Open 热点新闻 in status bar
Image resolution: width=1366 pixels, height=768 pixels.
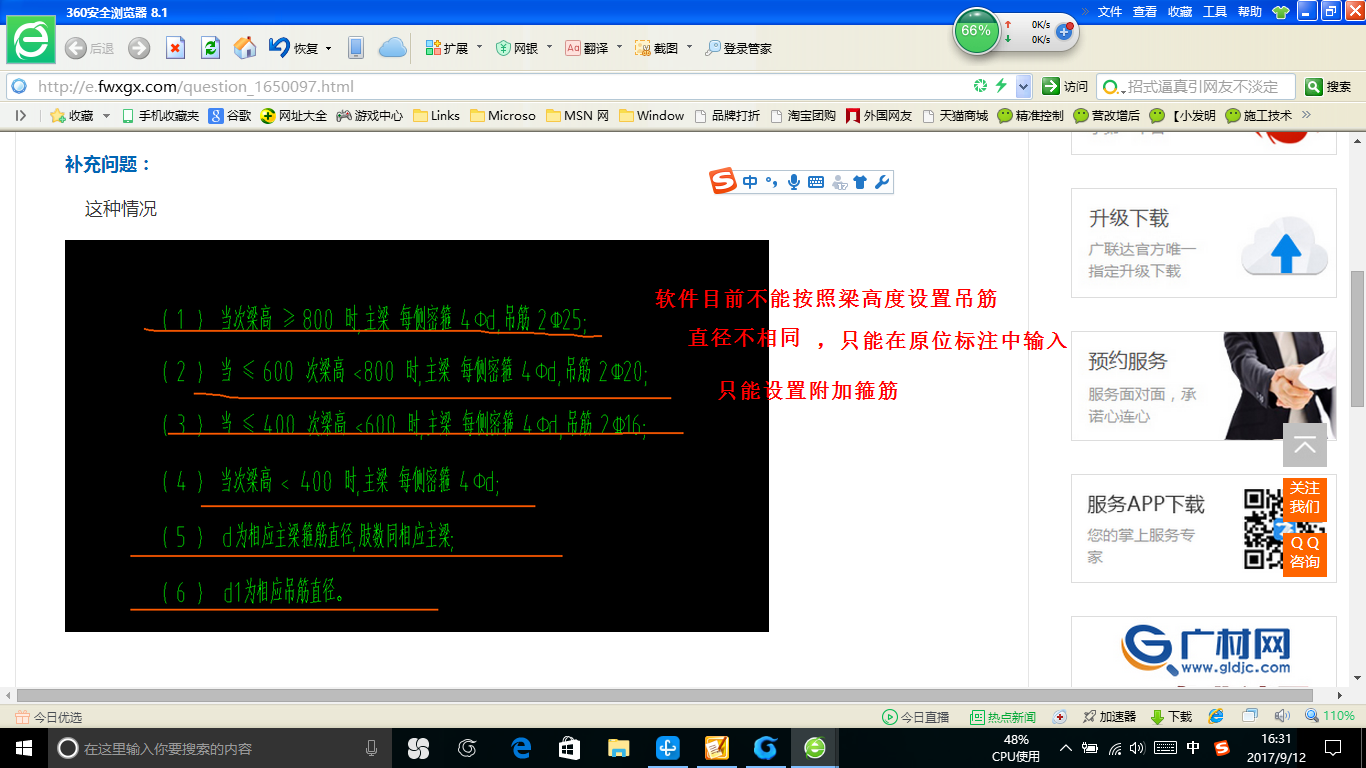[1003, 717]
